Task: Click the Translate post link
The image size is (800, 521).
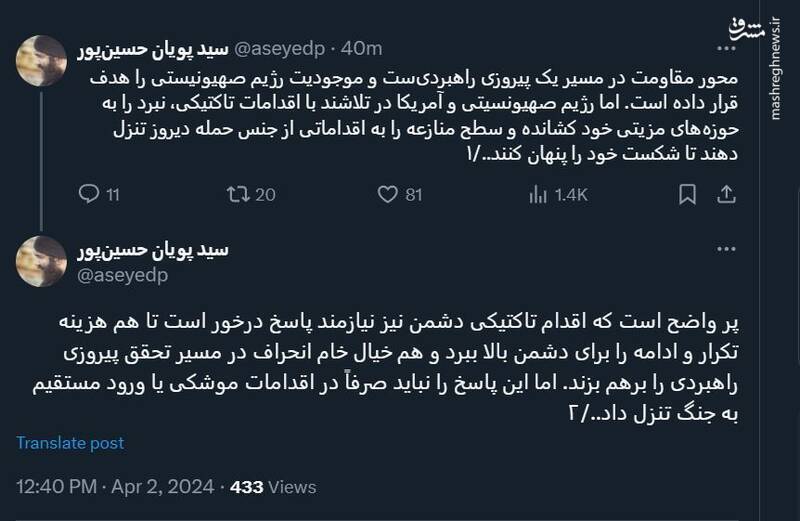Action: (x=70, y=443)
